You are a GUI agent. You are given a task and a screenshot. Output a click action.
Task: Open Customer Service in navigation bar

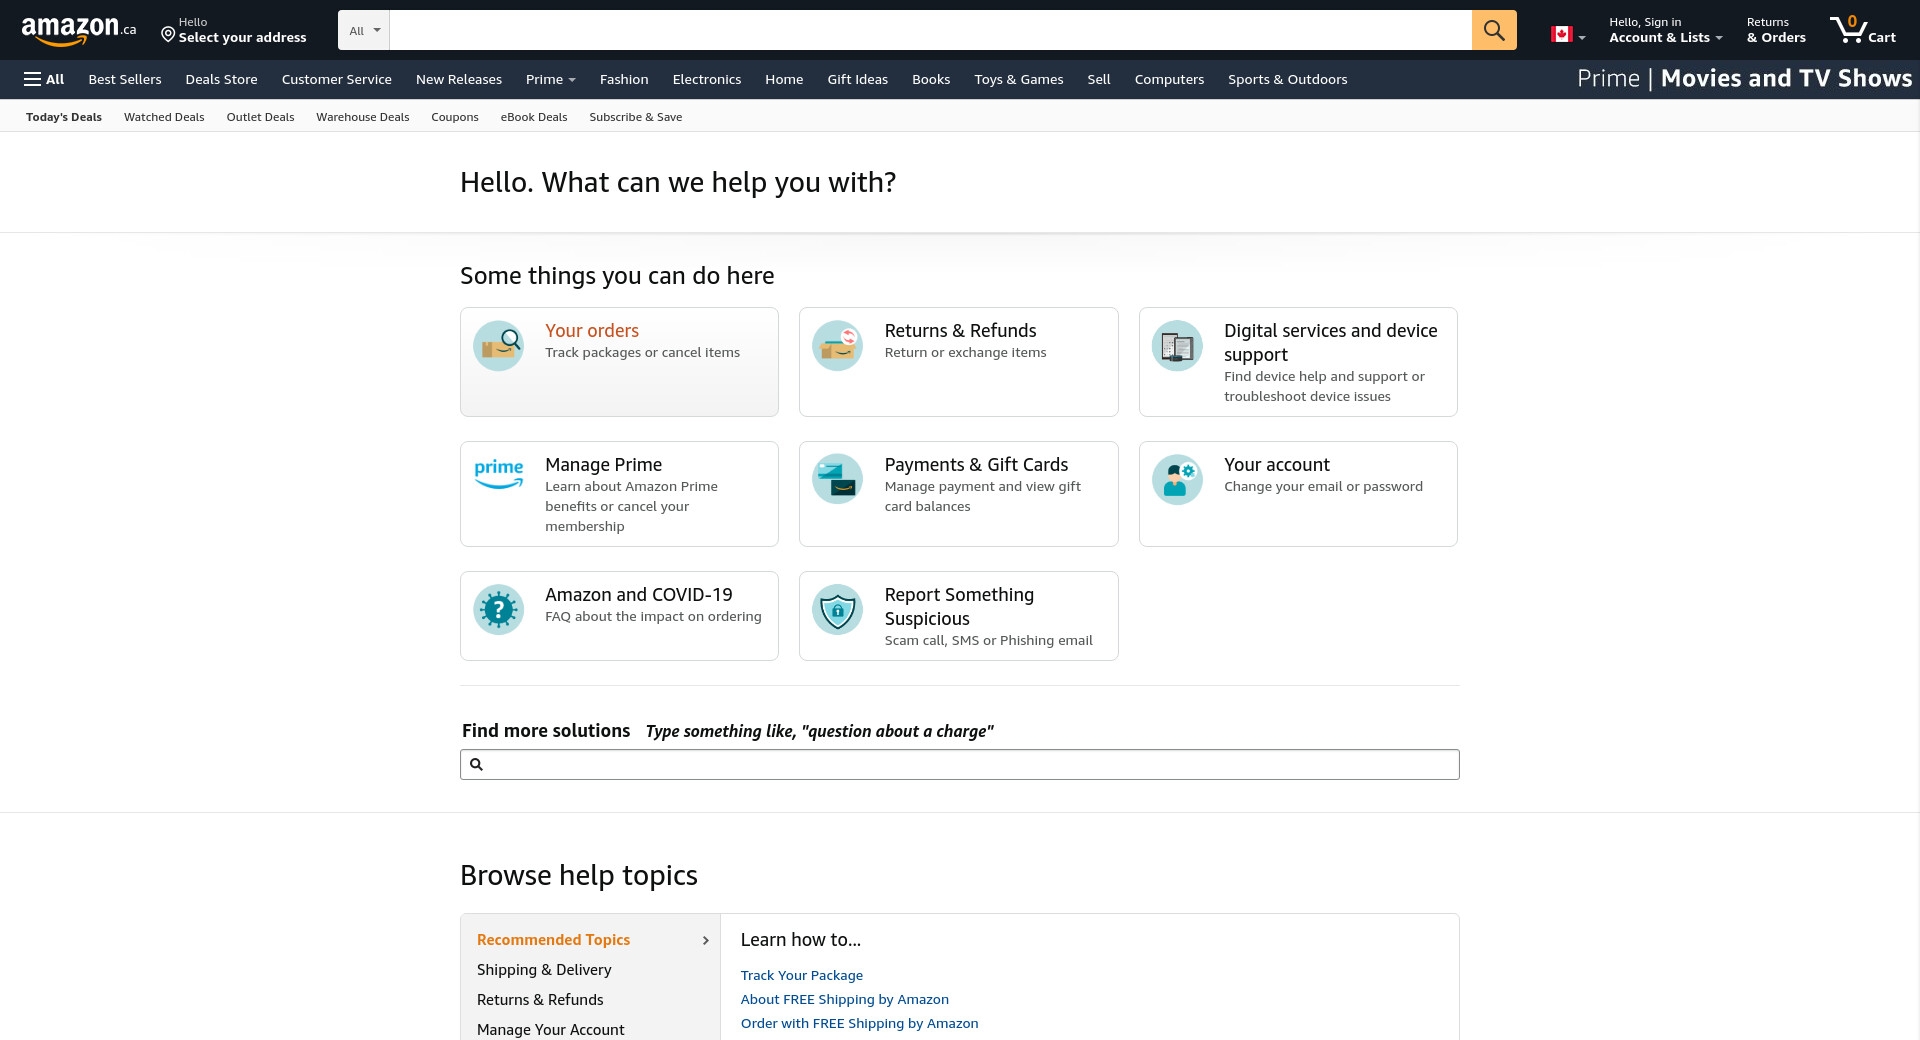click(x=336, y=79)
